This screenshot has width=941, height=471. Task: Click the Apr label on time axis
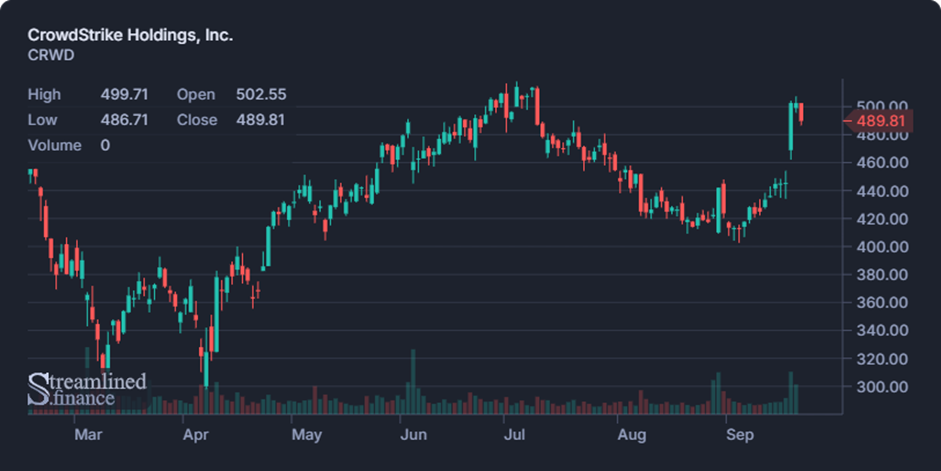(196, 434)
